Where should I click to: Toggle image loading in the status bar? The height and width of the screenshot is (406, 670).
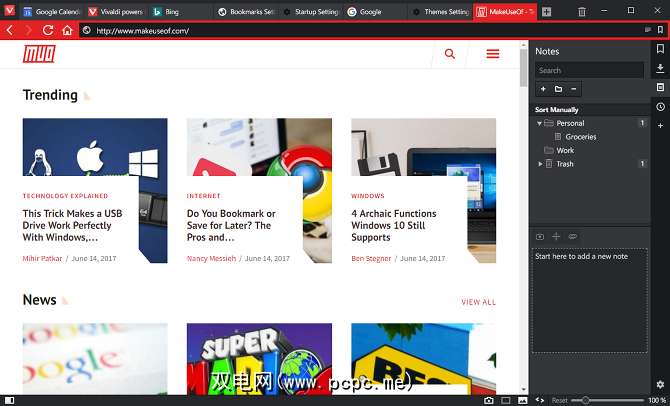point(523,400)
